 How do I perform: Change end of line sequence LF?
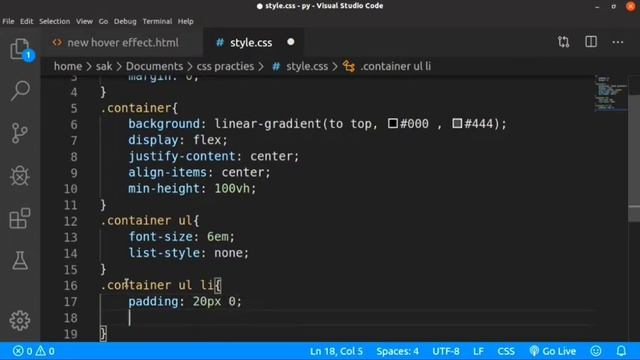click(x=478, y=351)
